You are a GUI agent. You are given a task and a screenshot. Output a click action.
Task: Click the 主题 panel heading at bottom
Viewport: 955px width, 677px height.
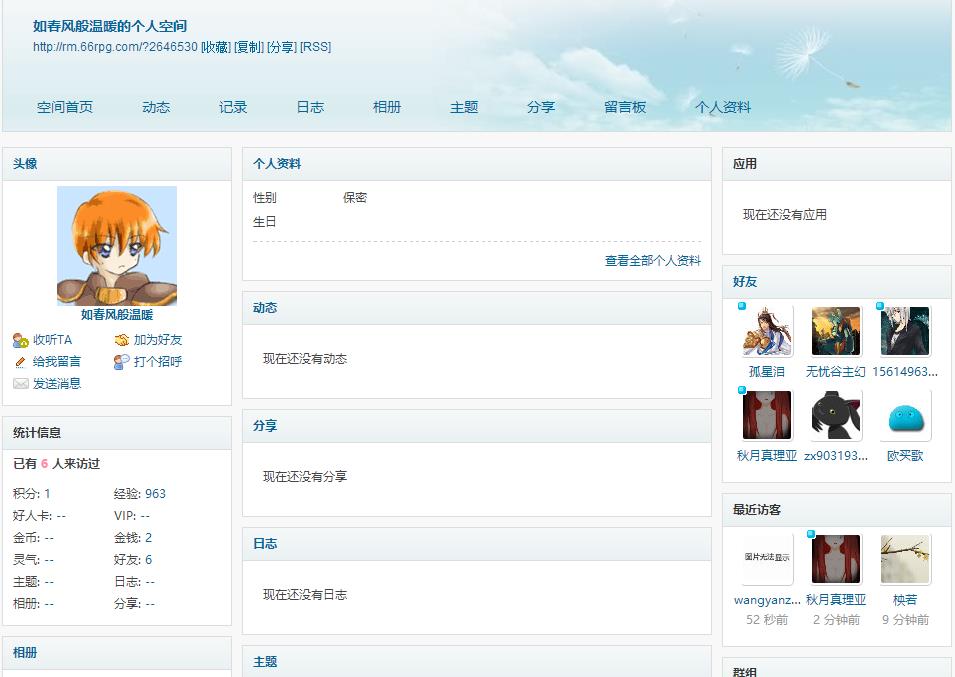pos(265,662)
